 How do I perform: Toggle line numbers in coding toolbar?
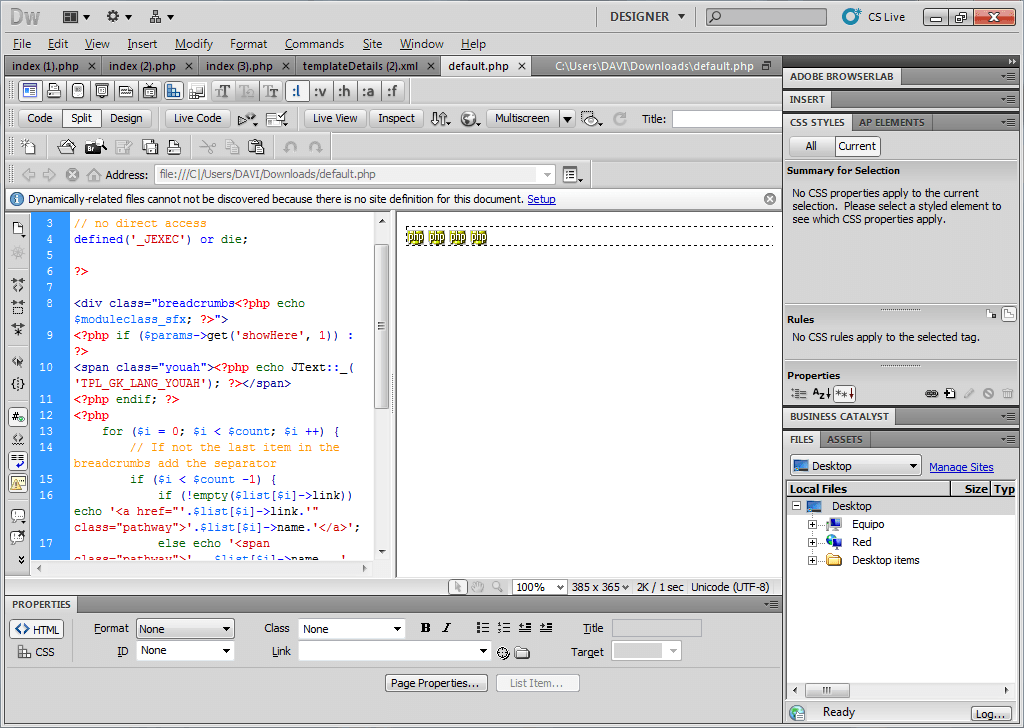point(18,417)
